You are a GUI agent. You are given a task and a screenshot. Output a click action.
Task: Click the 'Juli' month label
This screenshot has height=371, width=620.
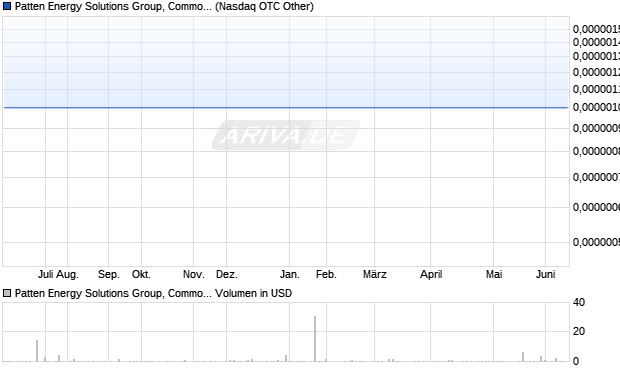coord(45,274)
